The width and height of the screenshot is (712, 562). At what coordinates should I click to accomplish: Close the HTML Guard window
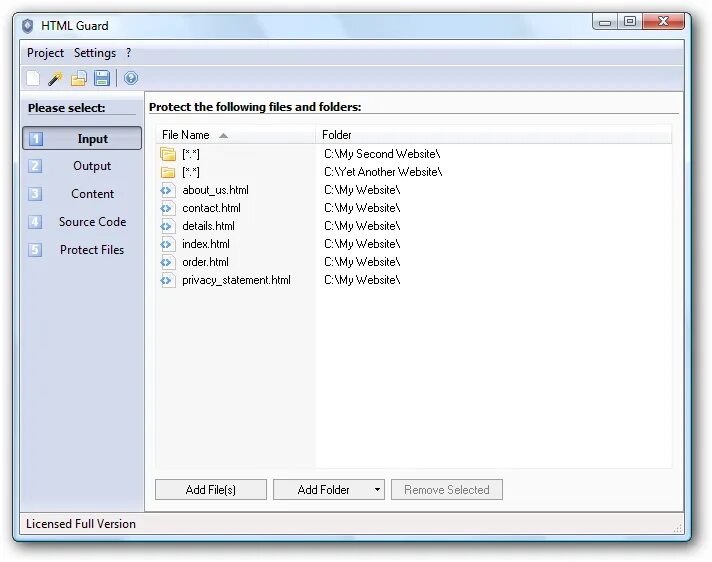click(663, 21)
